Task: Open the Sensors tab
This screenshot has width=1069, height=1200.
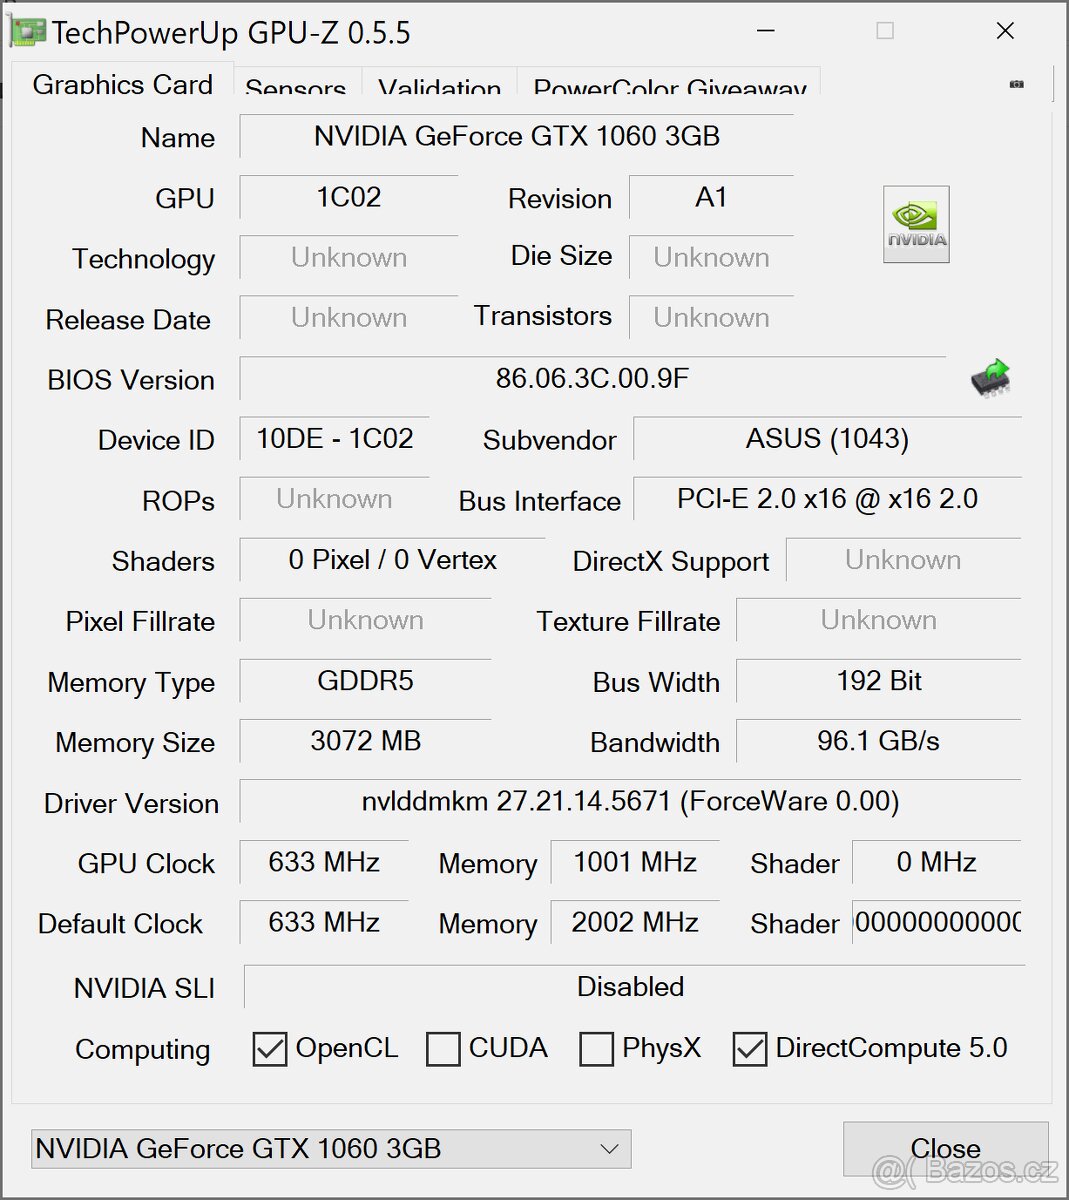Action: click(296, 83)
